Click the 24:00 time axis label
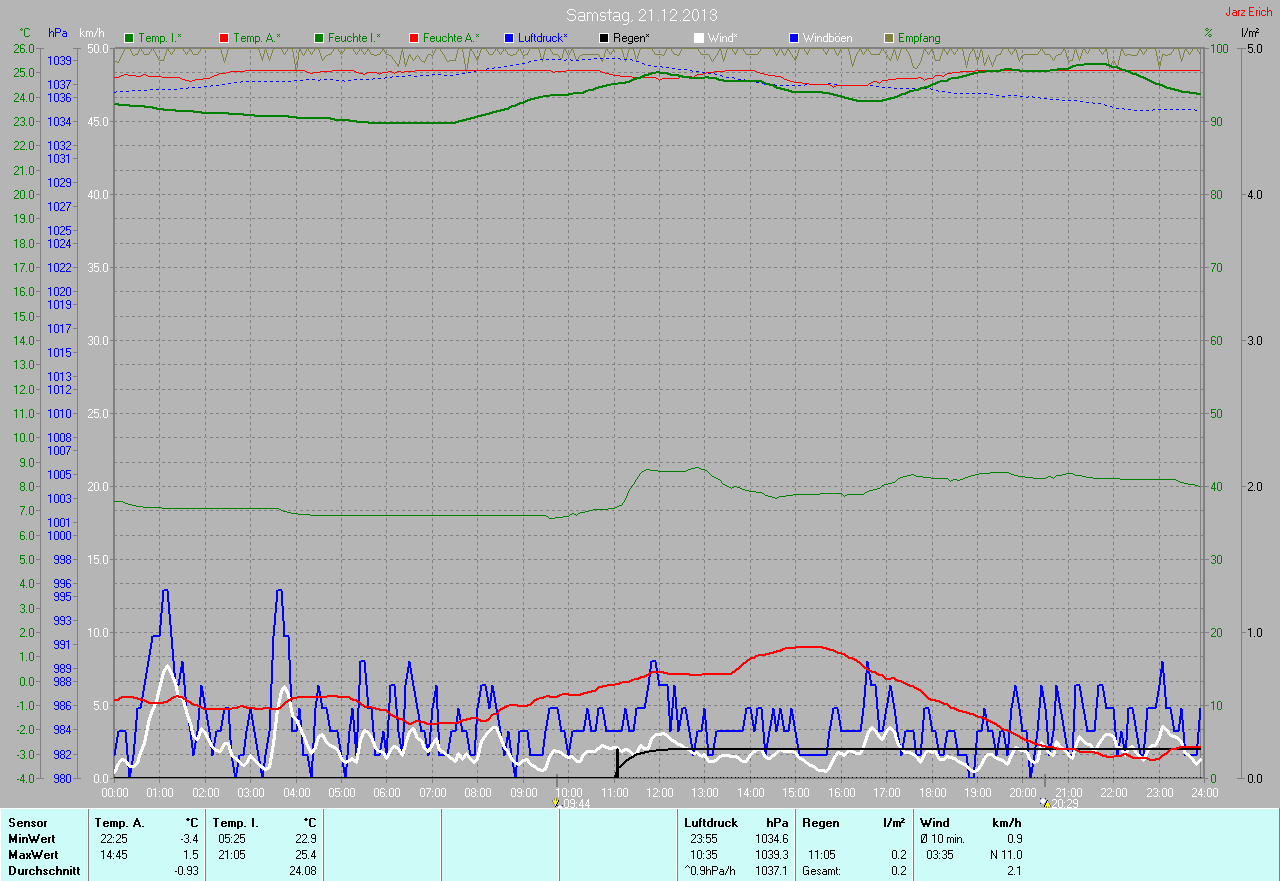The image size is (1280, 881). click(1204, 792)
